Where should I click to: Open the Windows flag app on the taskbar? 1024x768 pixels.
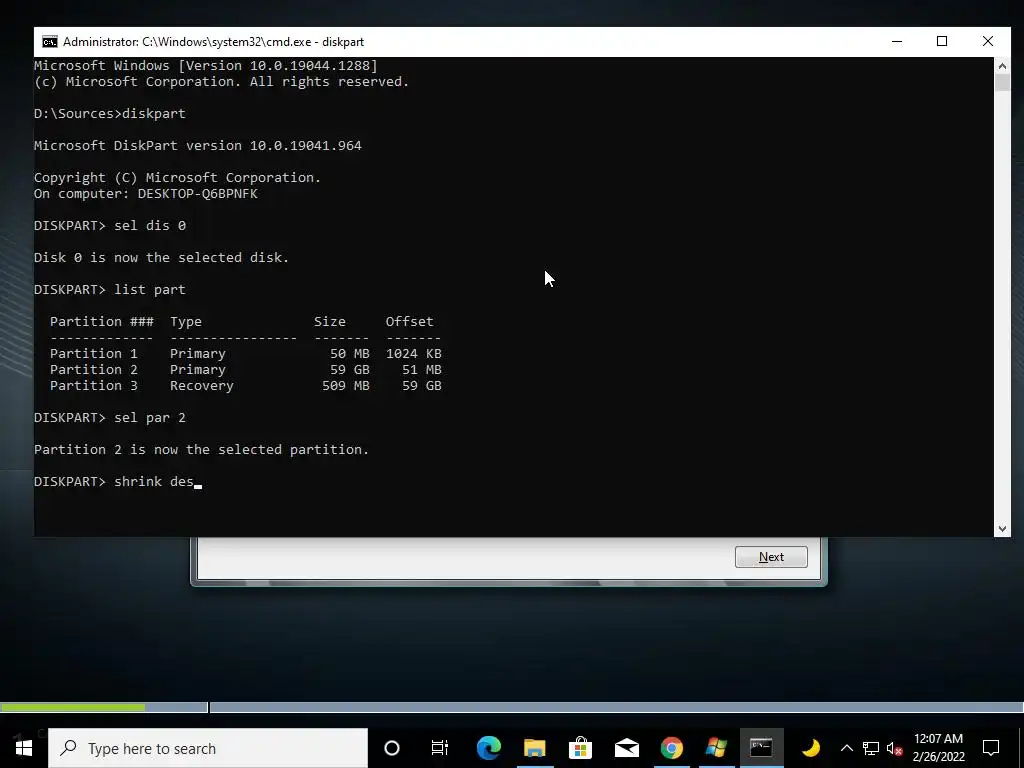pyautogui.click(x=716, y=748)
